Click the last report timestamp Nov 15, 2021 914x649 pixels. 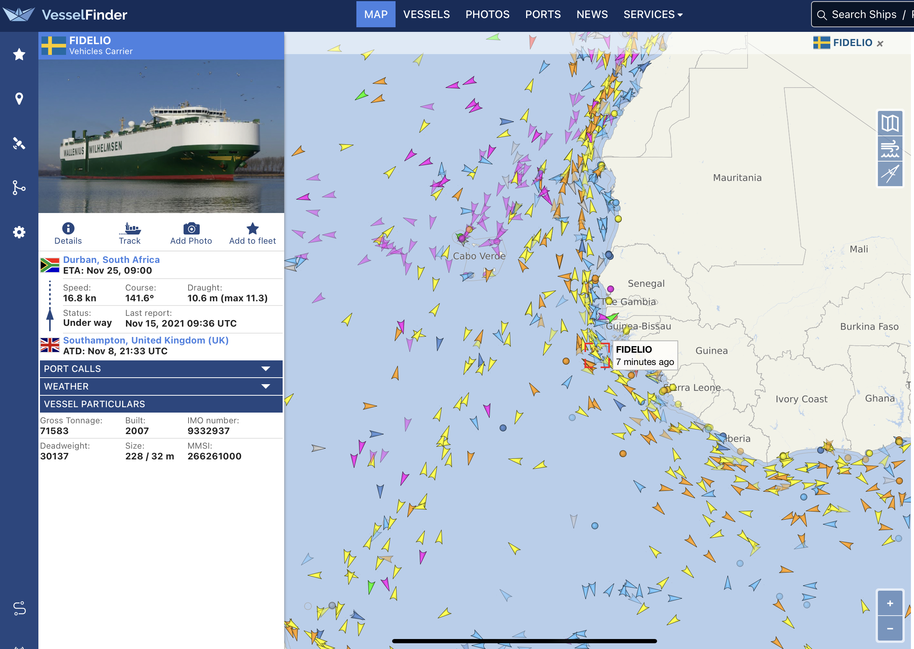pyautogui.click(x=181, y=324)
